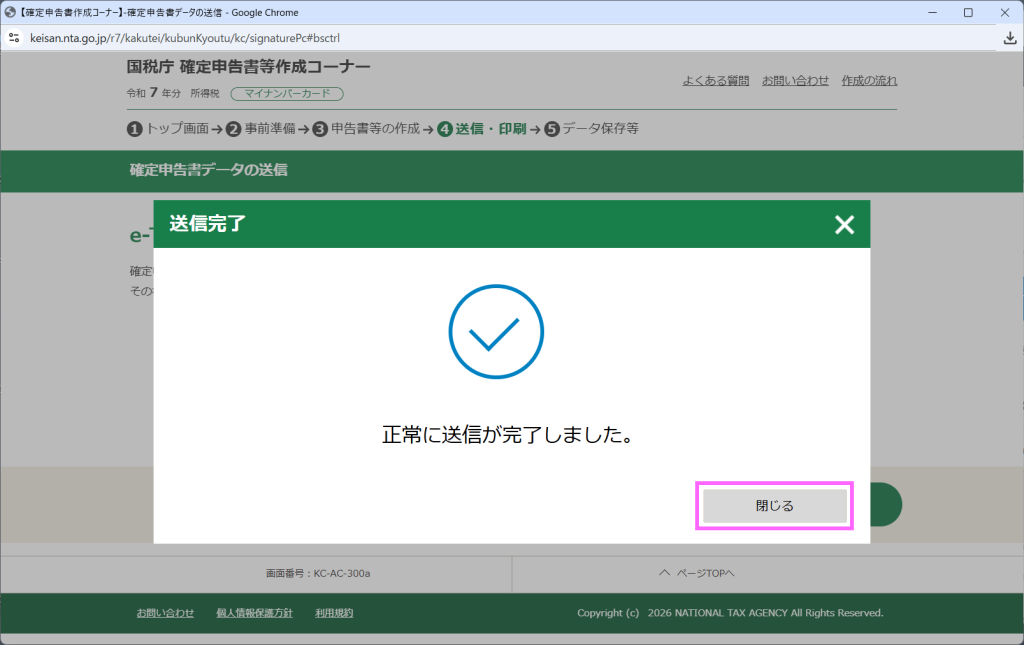This screenshot has height=645, width=1024.
Task: Open the Chrome downloads icon
Action: point(1009,38)
